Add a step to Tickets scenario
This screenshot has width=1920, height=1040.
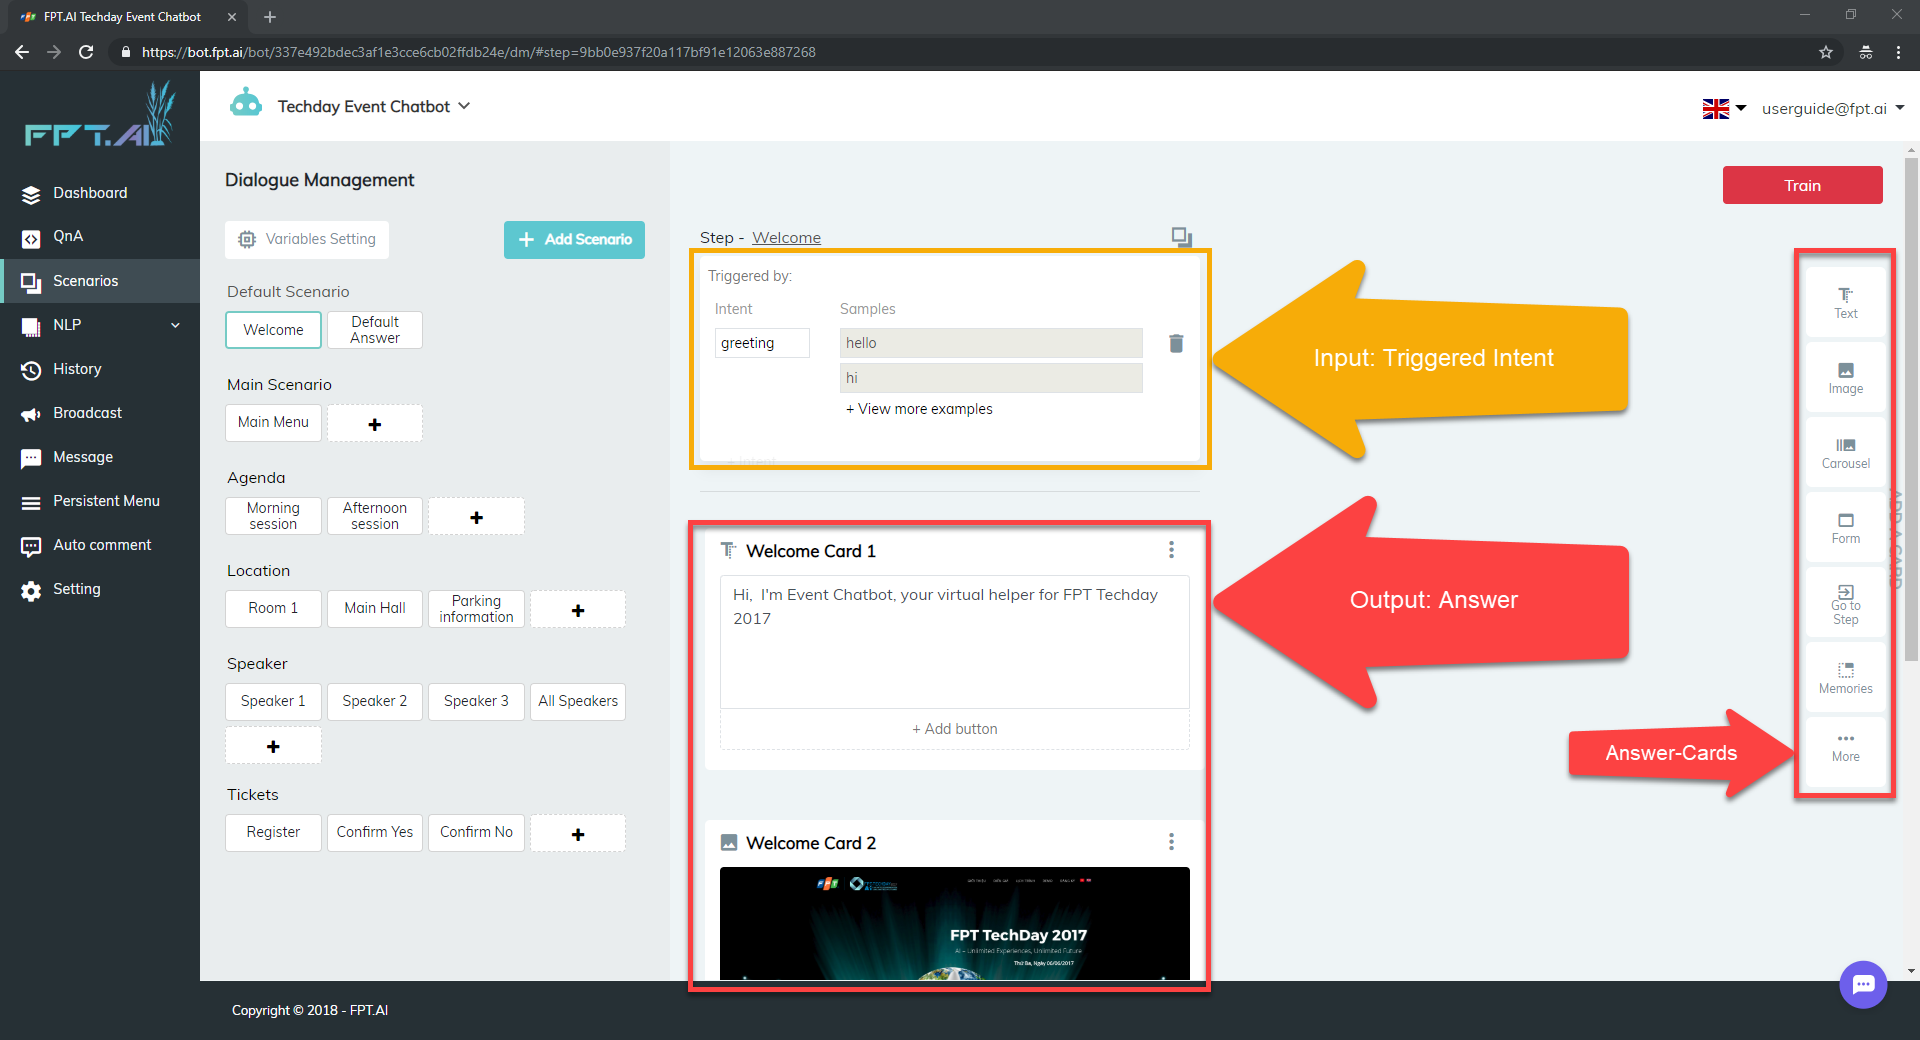578,834
